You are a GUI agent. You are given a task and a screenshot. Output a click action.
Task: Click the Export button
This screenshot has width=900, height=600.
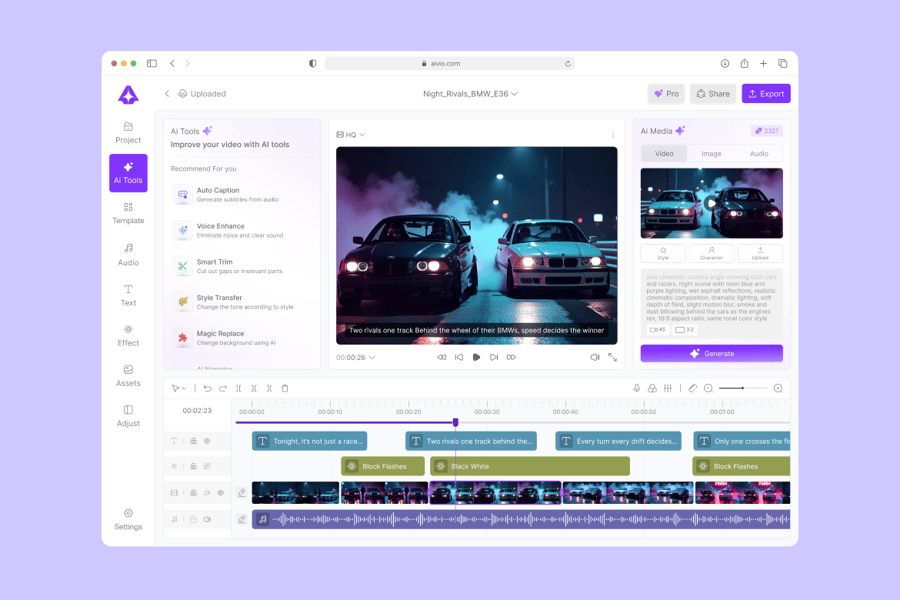pos(766,94)
